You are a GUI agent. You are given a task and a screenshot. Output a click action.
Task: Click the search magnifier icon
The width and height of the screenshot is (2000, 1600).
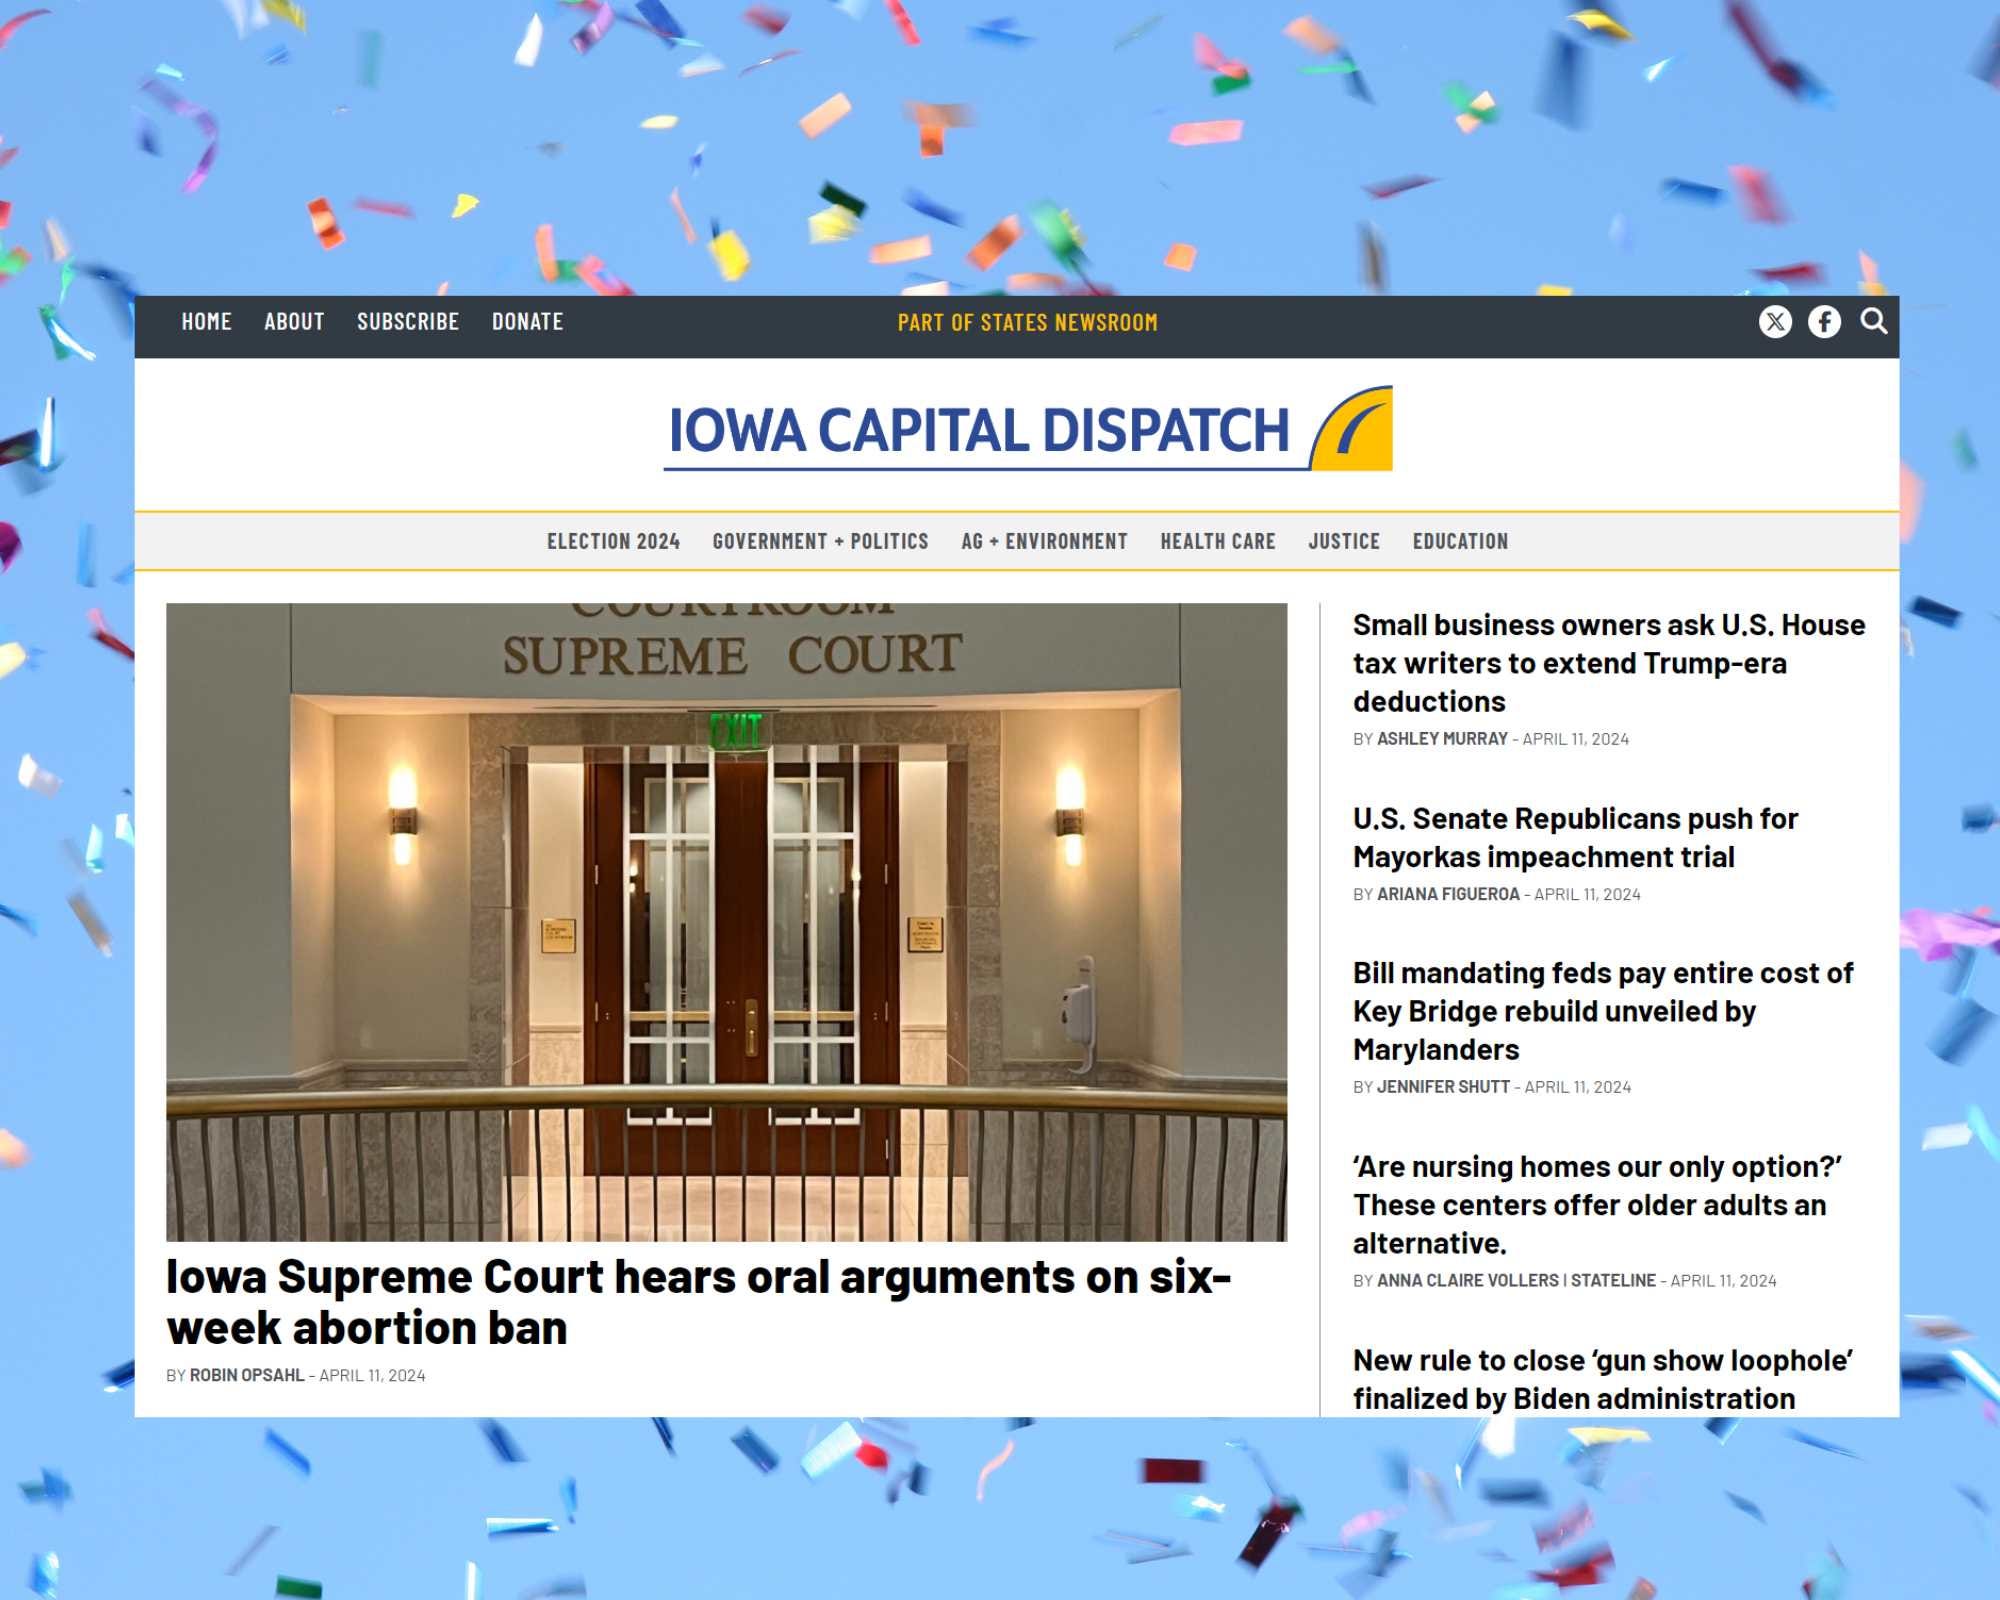1874,321
